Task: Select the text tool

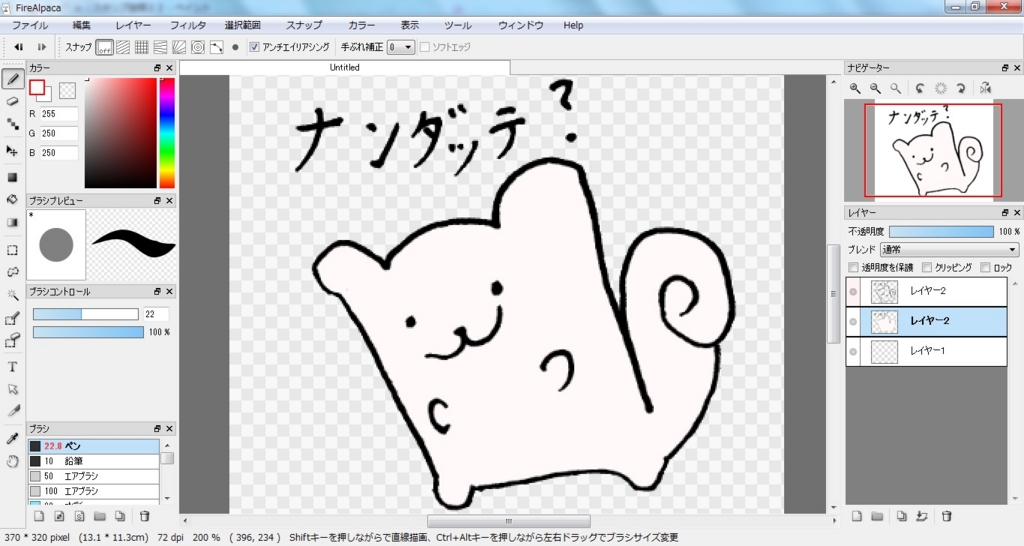Action: (x=12, y=367)
